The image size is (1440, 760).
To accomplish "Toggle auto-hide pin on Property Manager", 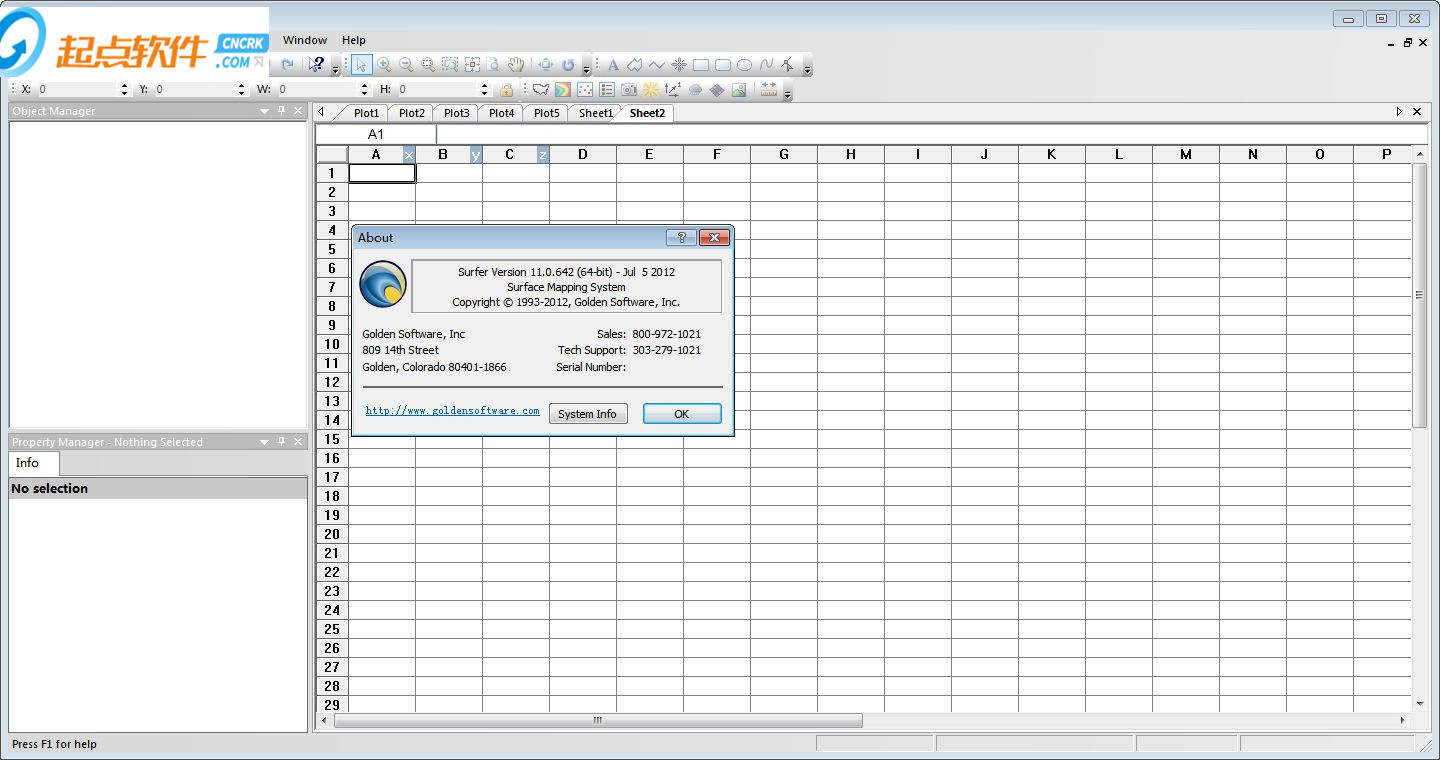I will tap(281, 442).
